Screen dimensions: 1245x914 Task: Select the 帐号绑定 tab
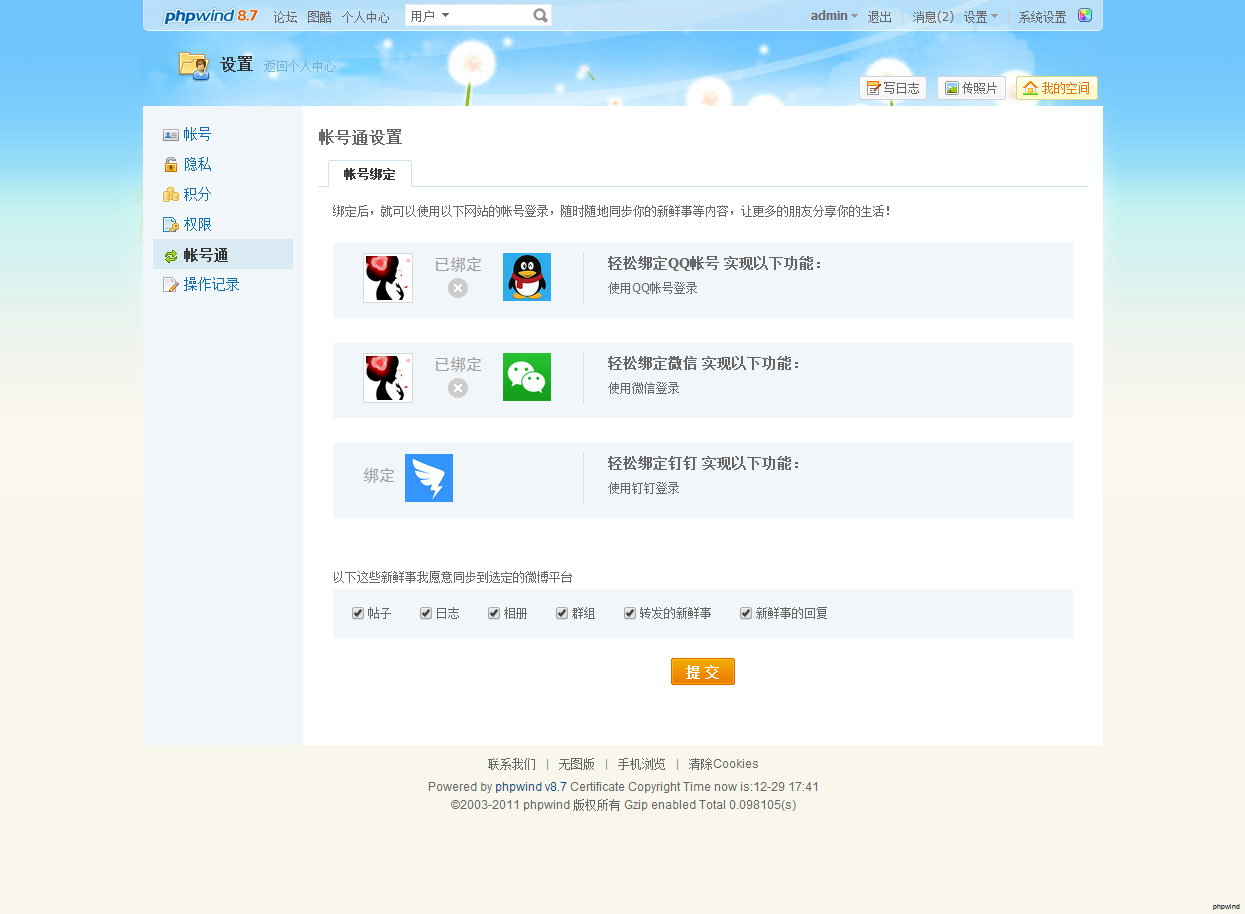point(369,174)
